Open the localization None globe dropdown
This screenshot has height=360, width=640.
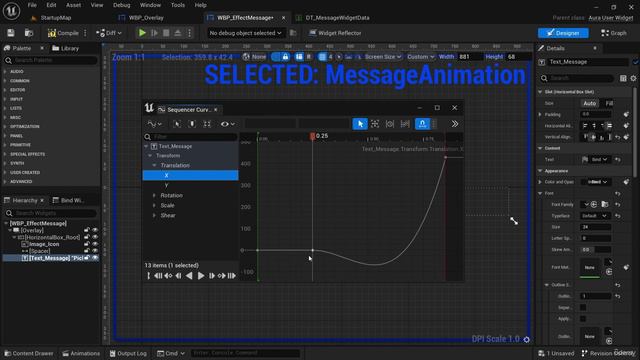pos(254,57)
